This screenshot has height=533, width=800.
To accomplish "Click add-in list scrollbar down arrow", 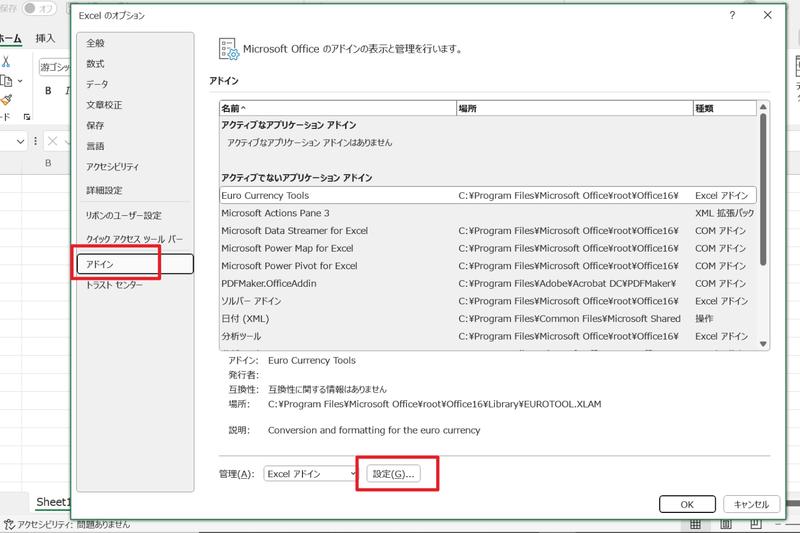I will pyautogui.click(x=763, y=344).
